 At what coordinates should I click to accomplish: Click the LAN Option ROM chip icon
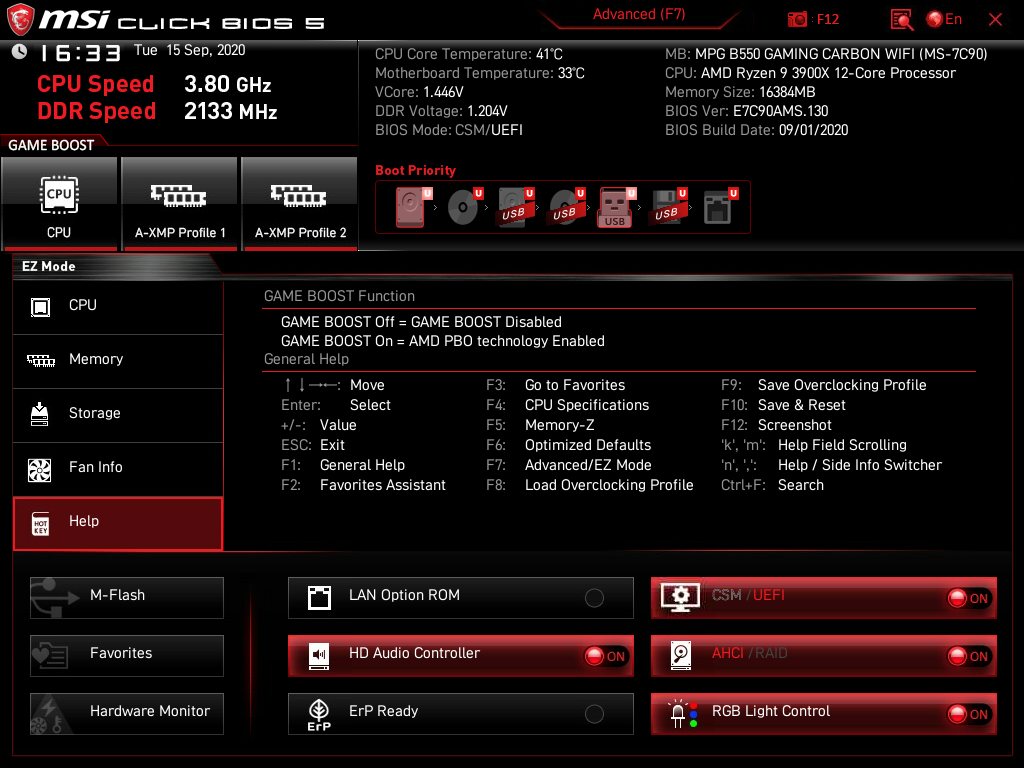[319, 598]
